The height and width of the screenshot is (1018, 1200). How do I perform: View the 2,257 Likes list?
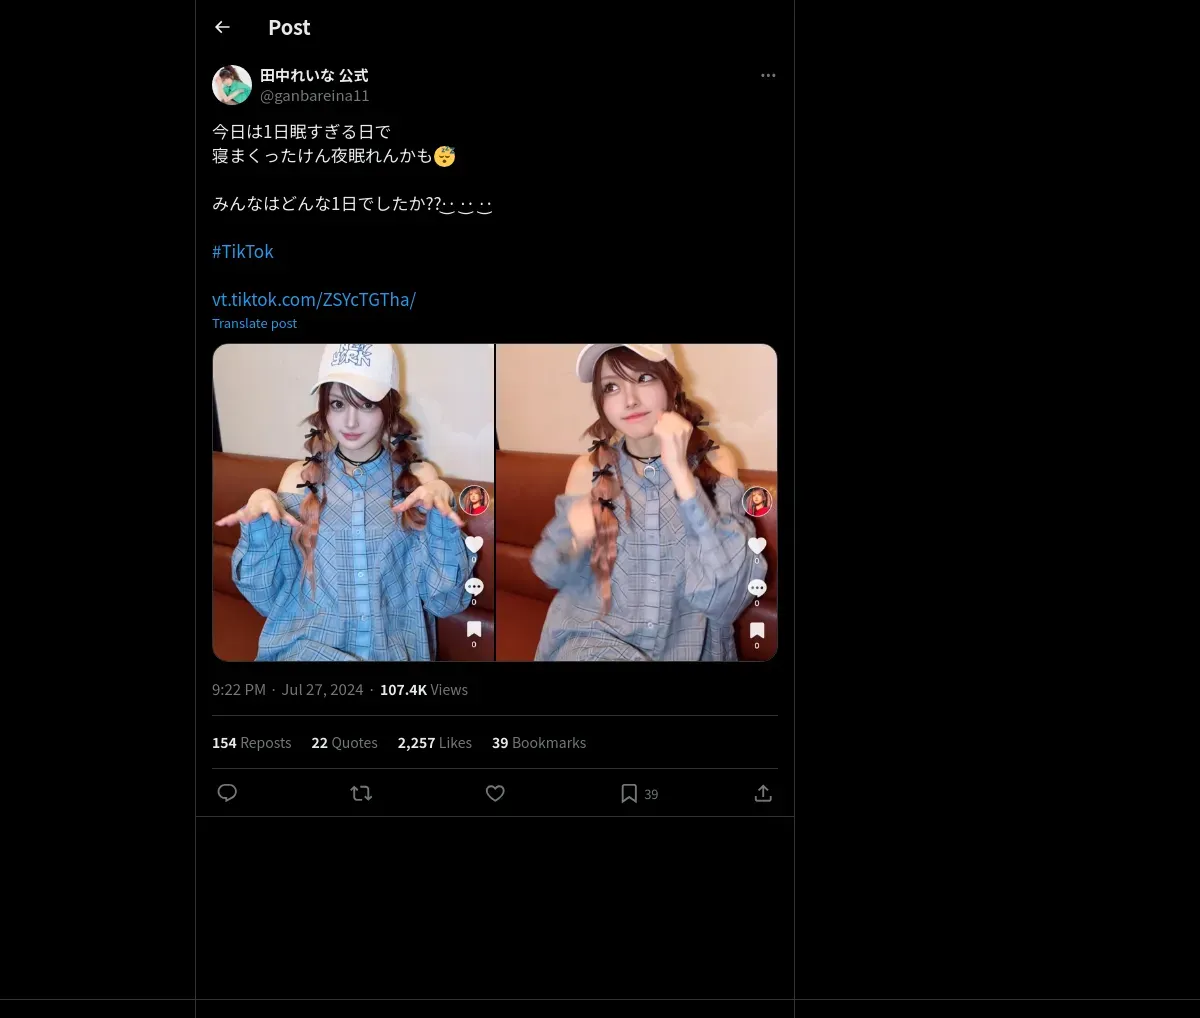[435, 743]
